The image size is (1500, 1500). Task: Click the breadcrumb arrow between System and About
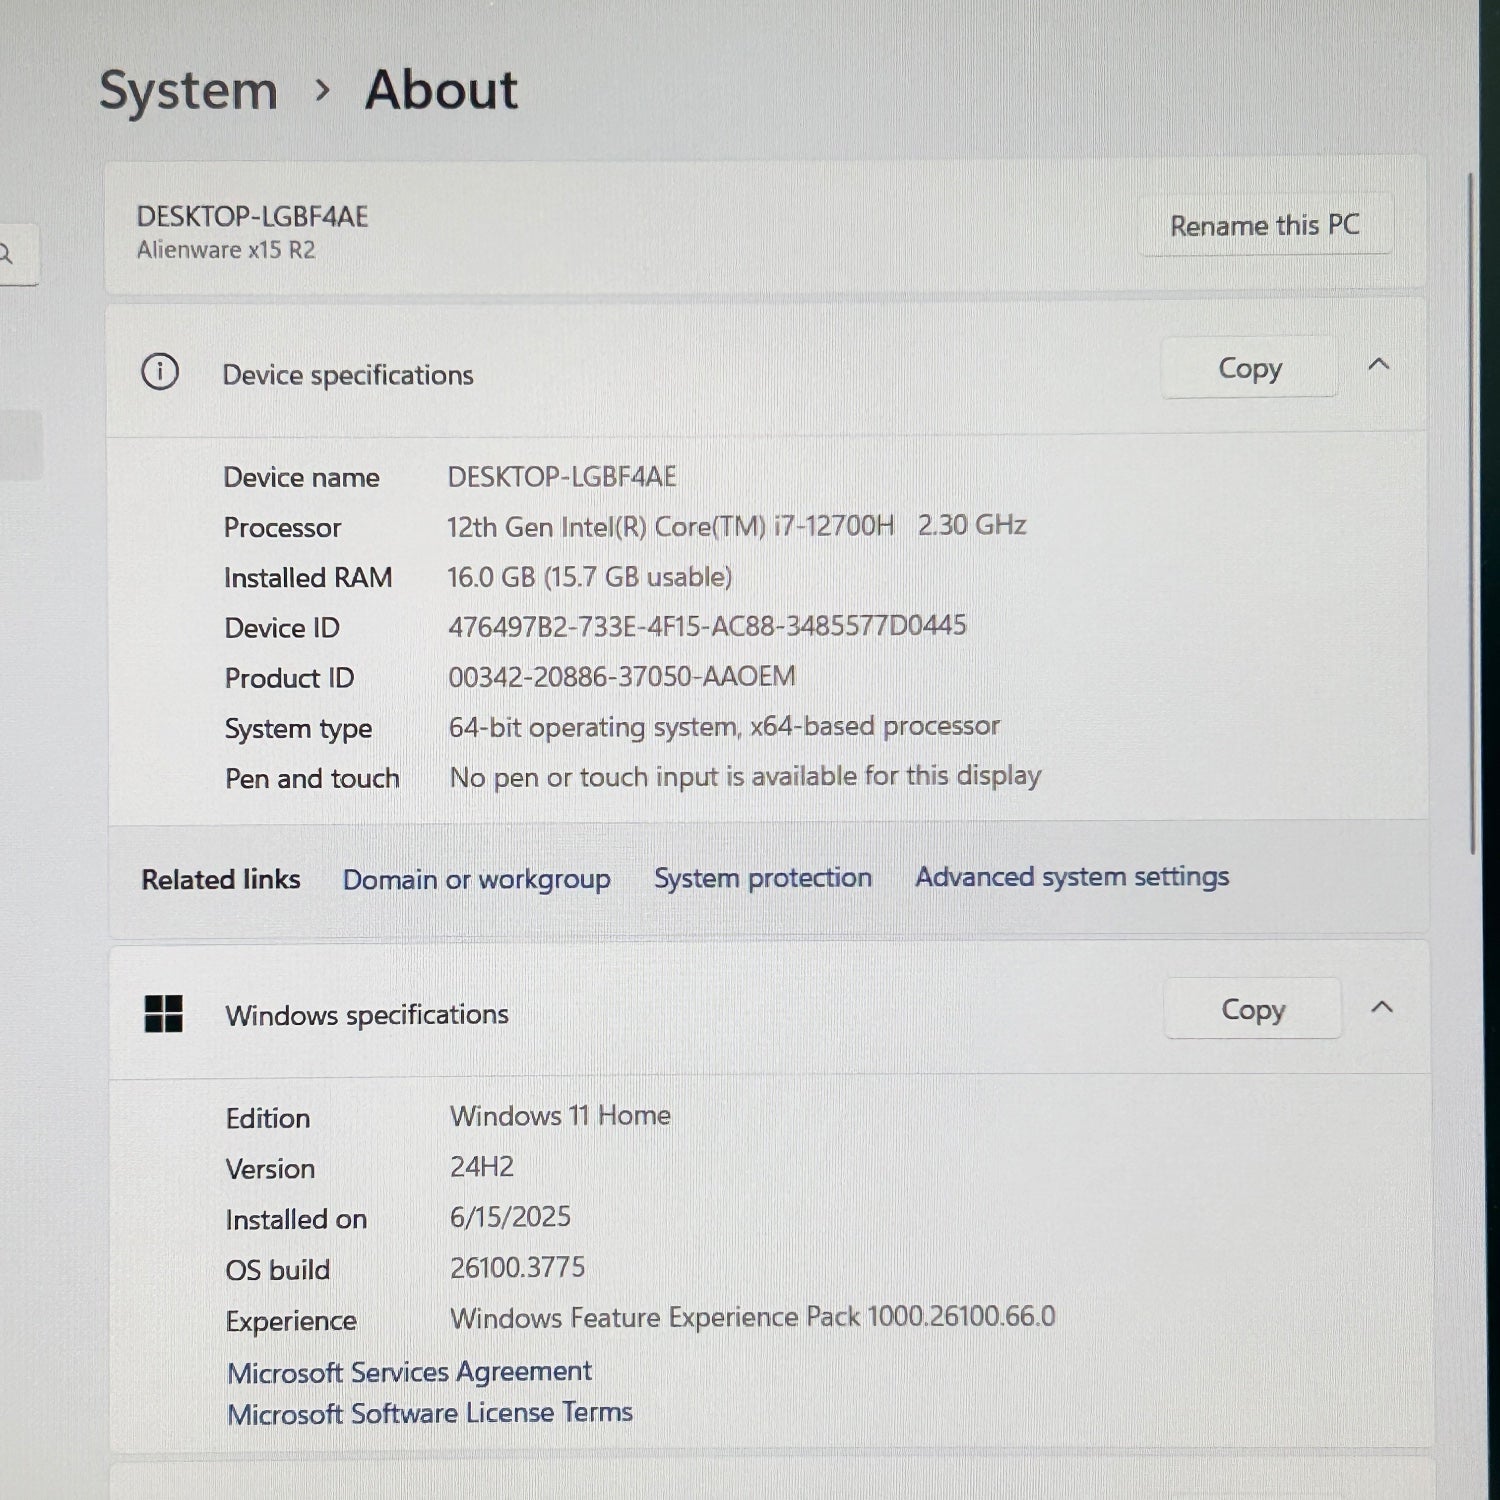click(322, 91)
